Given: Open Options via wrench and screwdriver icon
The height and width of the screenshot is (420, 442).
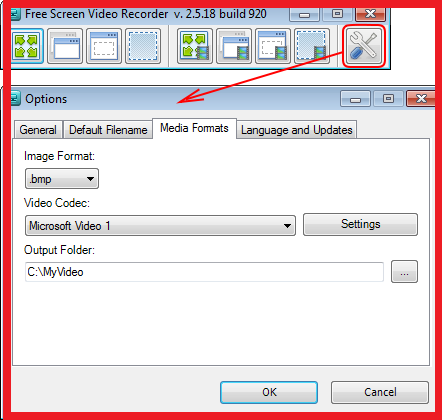Looking at the screenshot, I should pyautogui.click(x=364, y=46).
